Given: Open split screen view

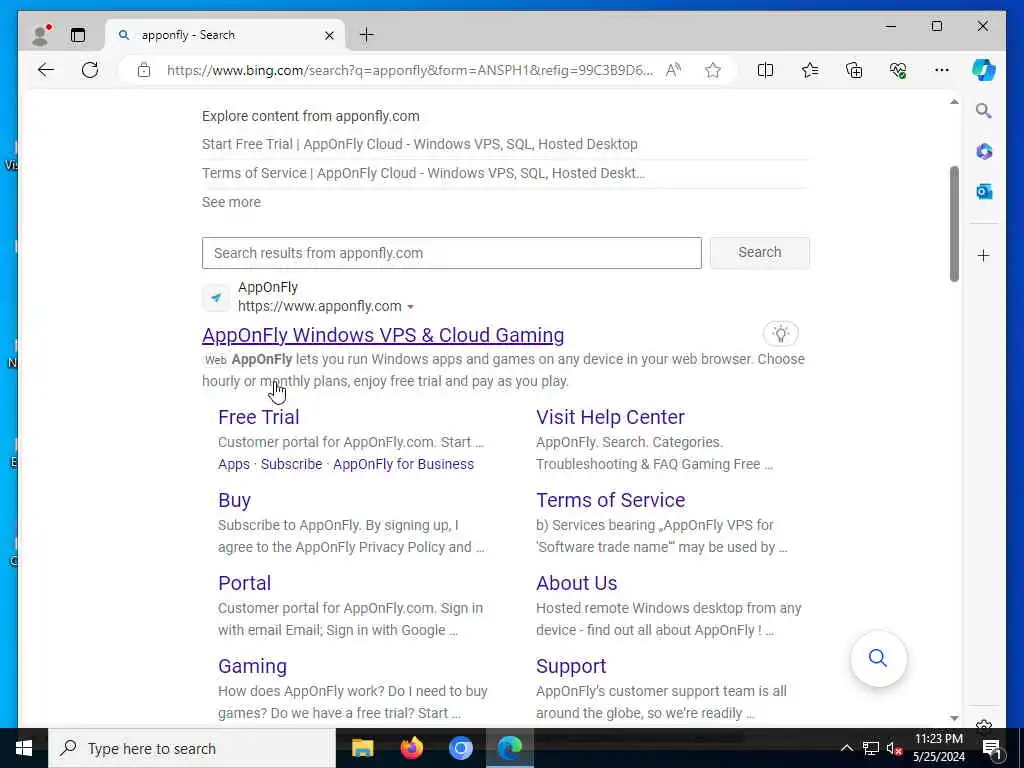Looking at the screenshot, I should [x=765, y=70].
